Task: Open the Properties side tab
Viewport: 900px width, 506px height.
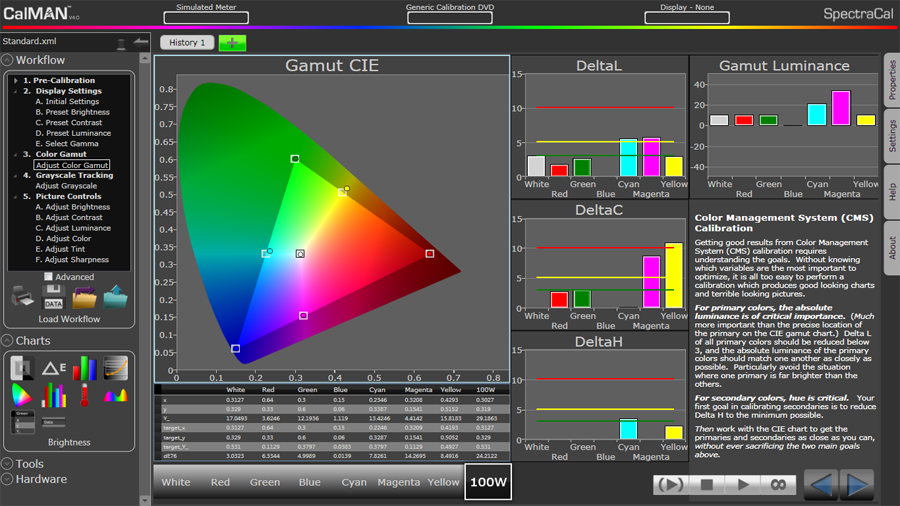Action: (892, 80)
